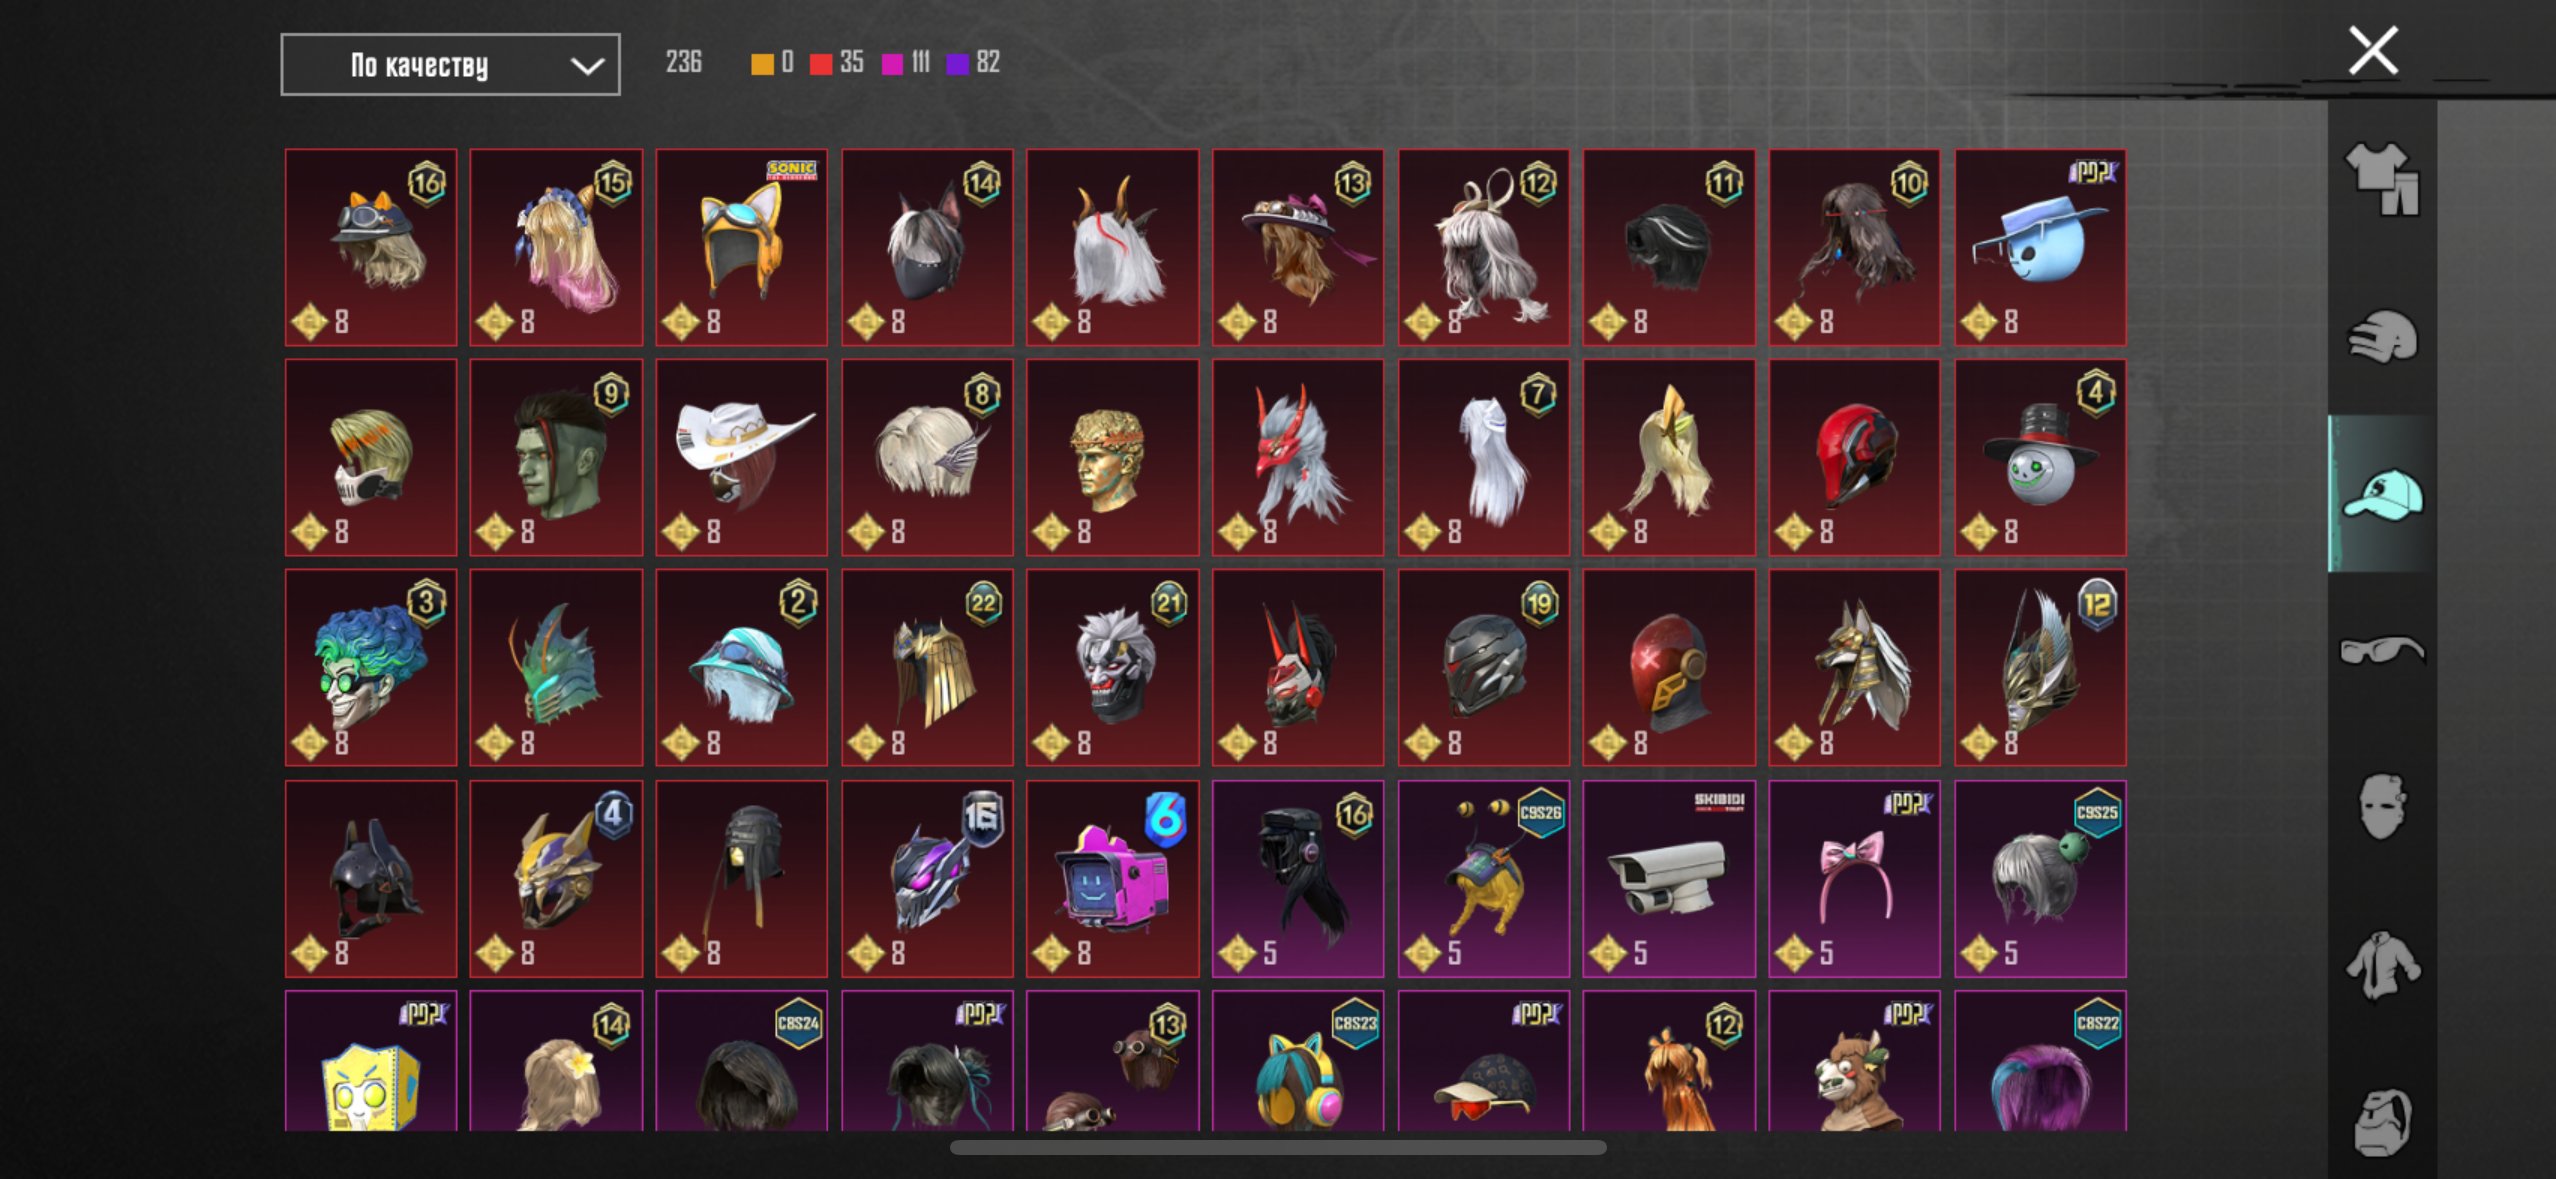Select the pink TV head item
2556x1179 pixels.
pos(1112,879)
